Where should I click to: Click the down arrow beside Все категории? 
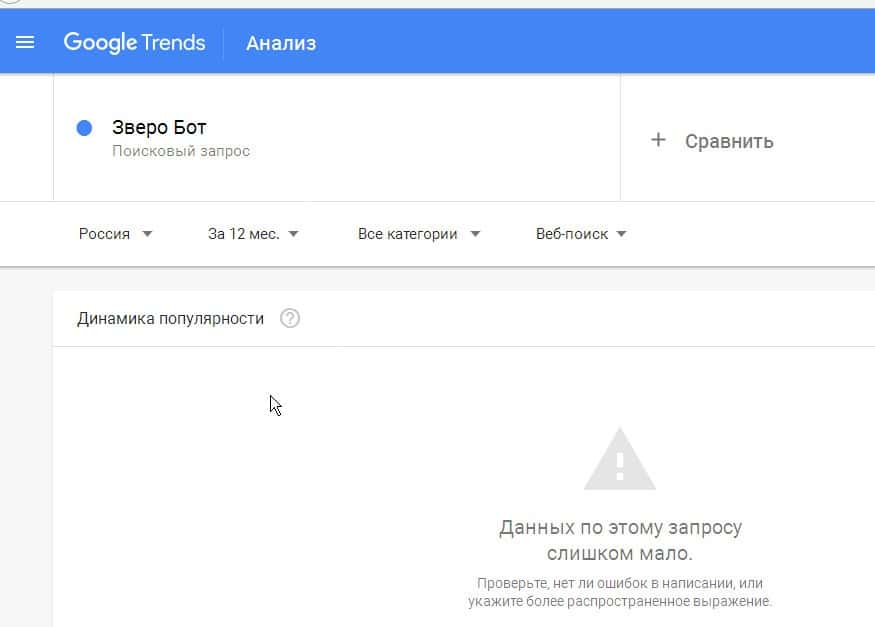[x=475, y=234]
